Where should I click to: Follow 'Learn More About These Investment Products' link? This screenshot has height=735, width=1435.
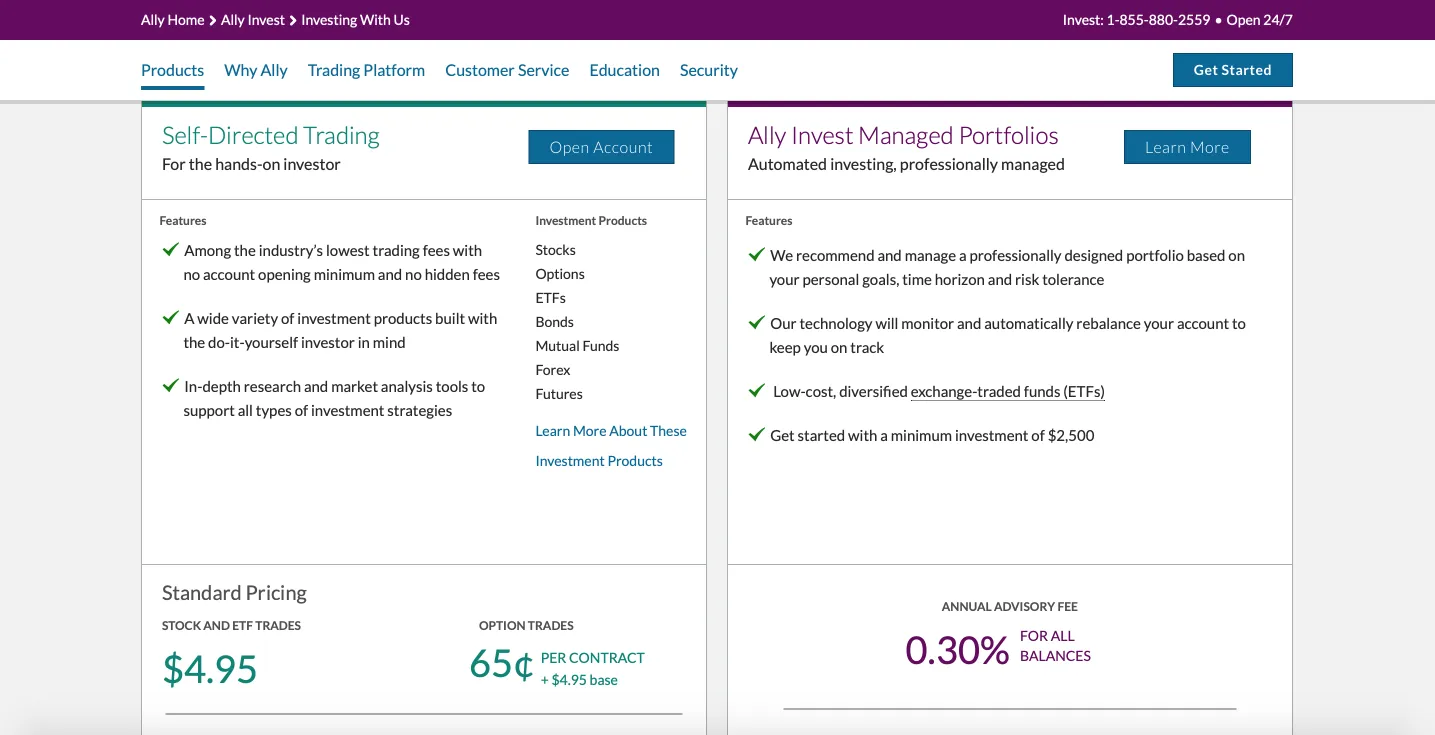[x=611, y=446]
